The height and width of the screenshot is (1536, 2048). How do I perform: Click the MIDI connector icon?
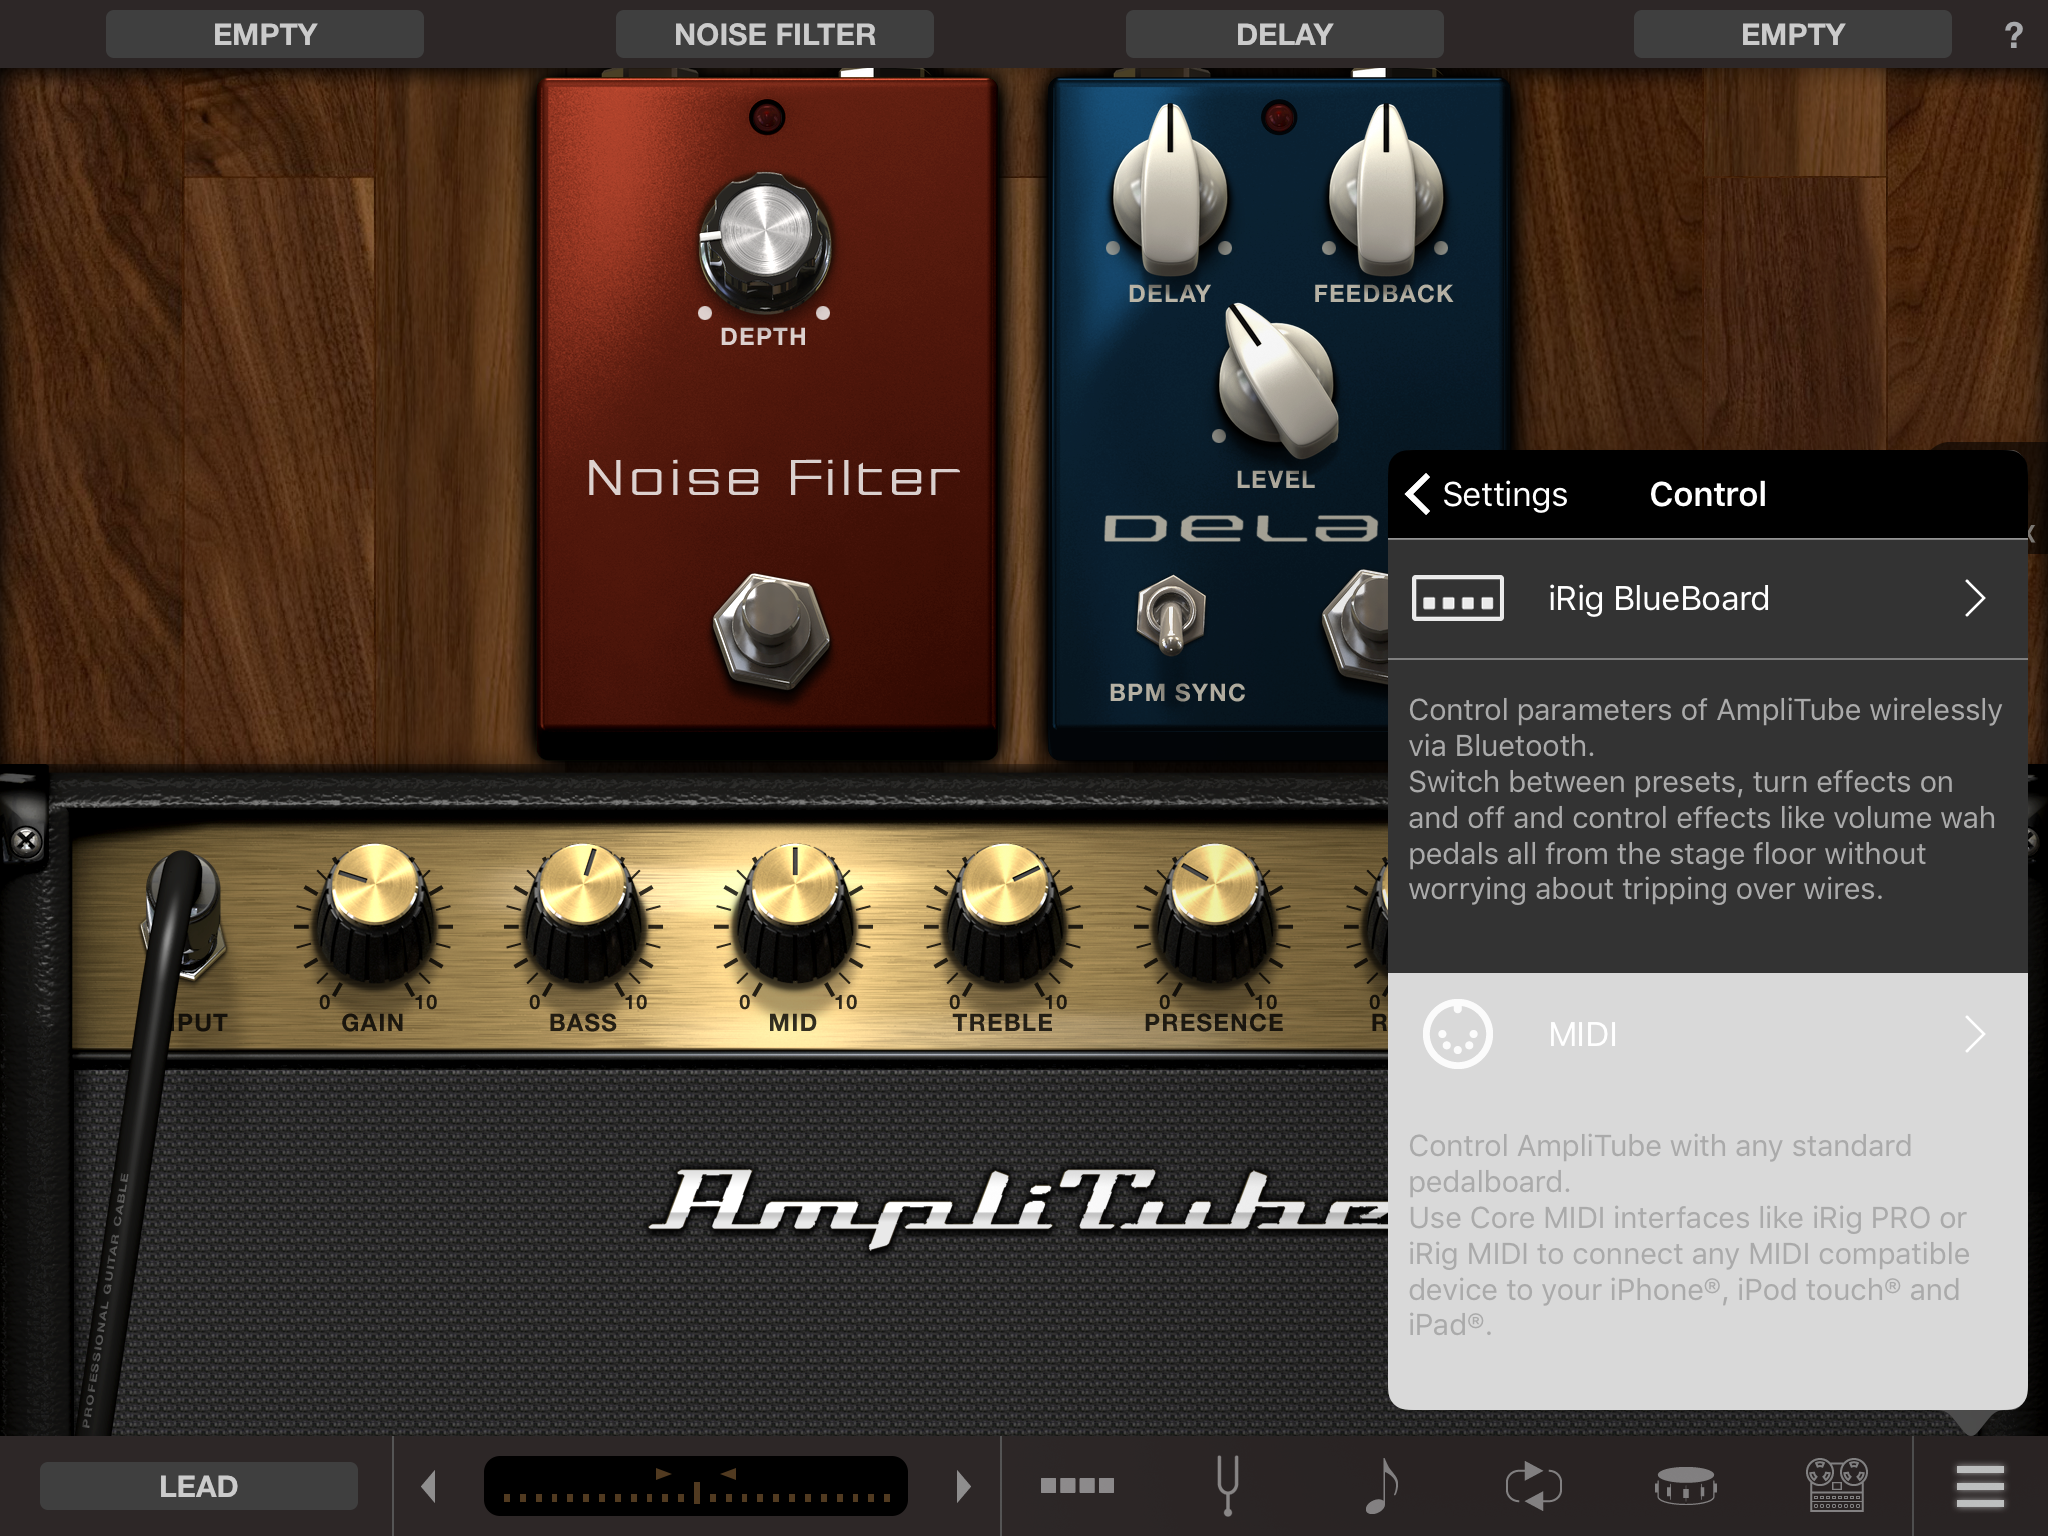1458,1034
